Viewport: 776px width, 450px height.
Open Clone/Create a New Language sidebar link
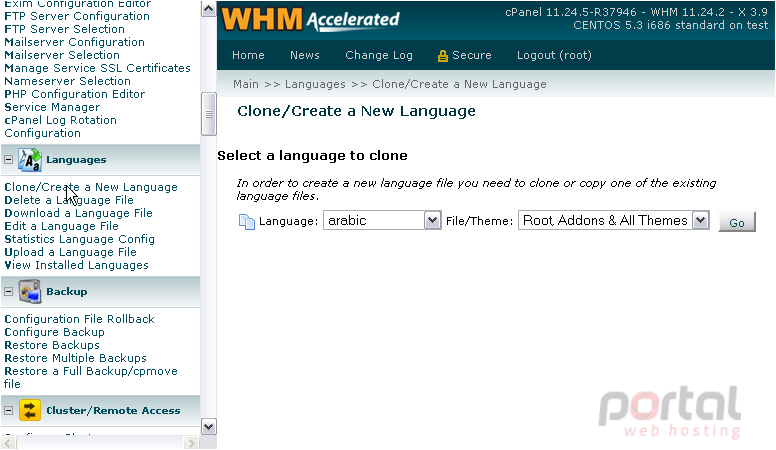pyautogui.click(x=91, y=187)
